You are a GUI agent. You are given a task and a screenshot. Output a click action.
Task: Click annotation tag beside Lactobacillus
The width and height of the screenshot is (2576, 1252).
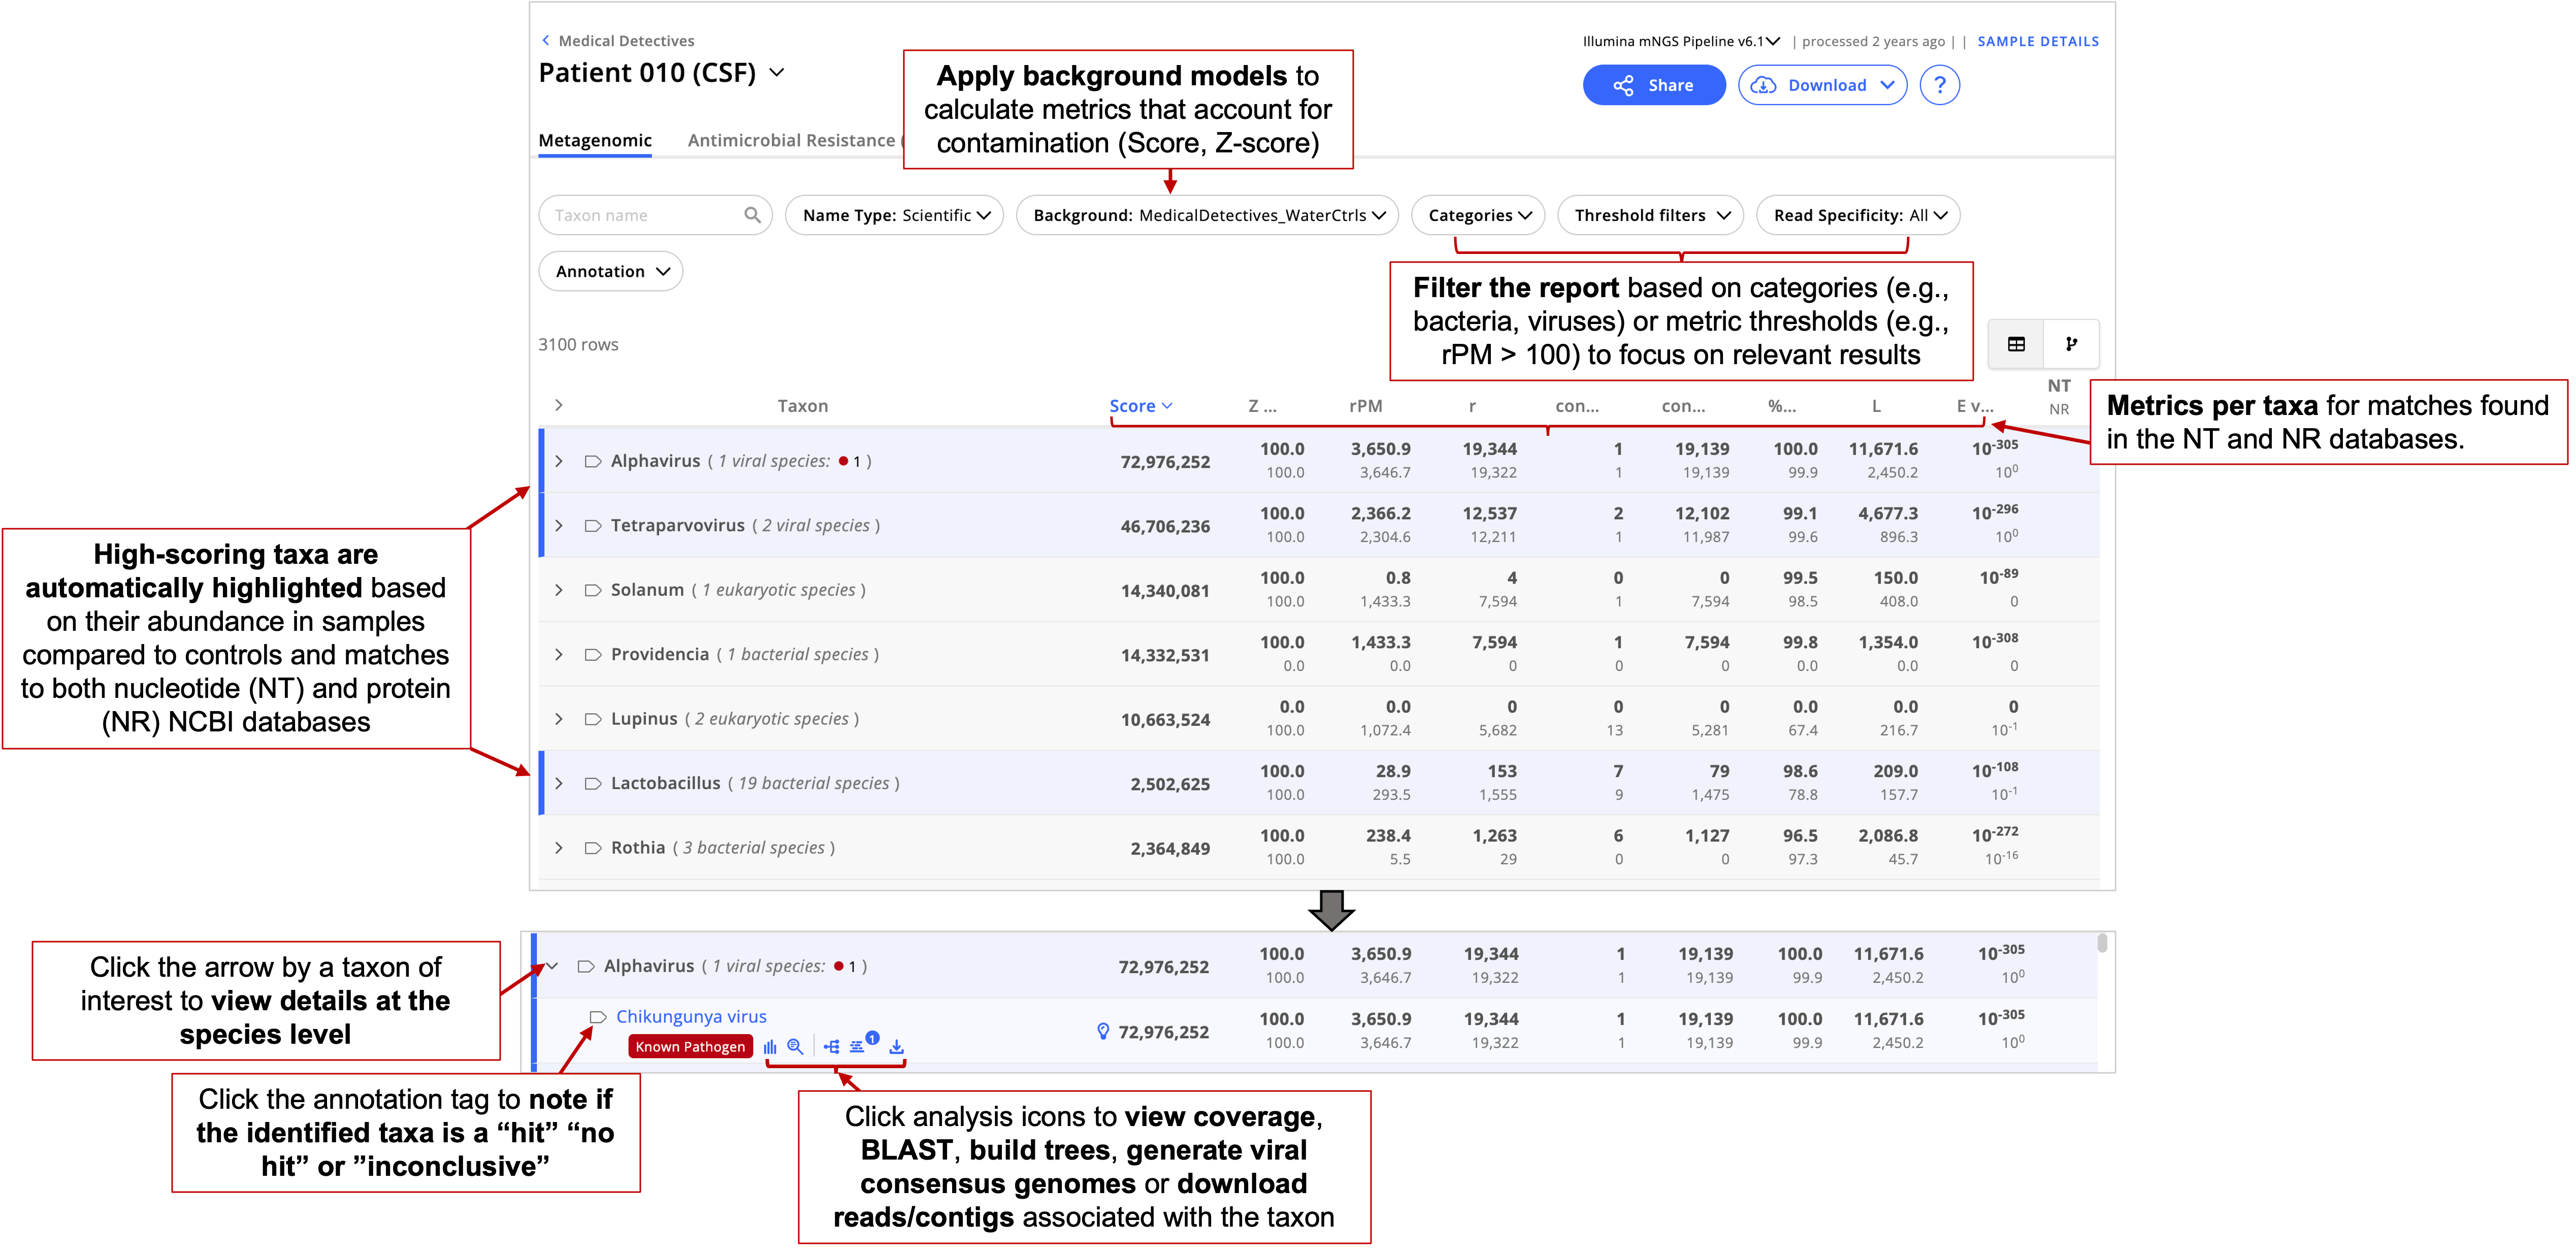click(592, 784)
